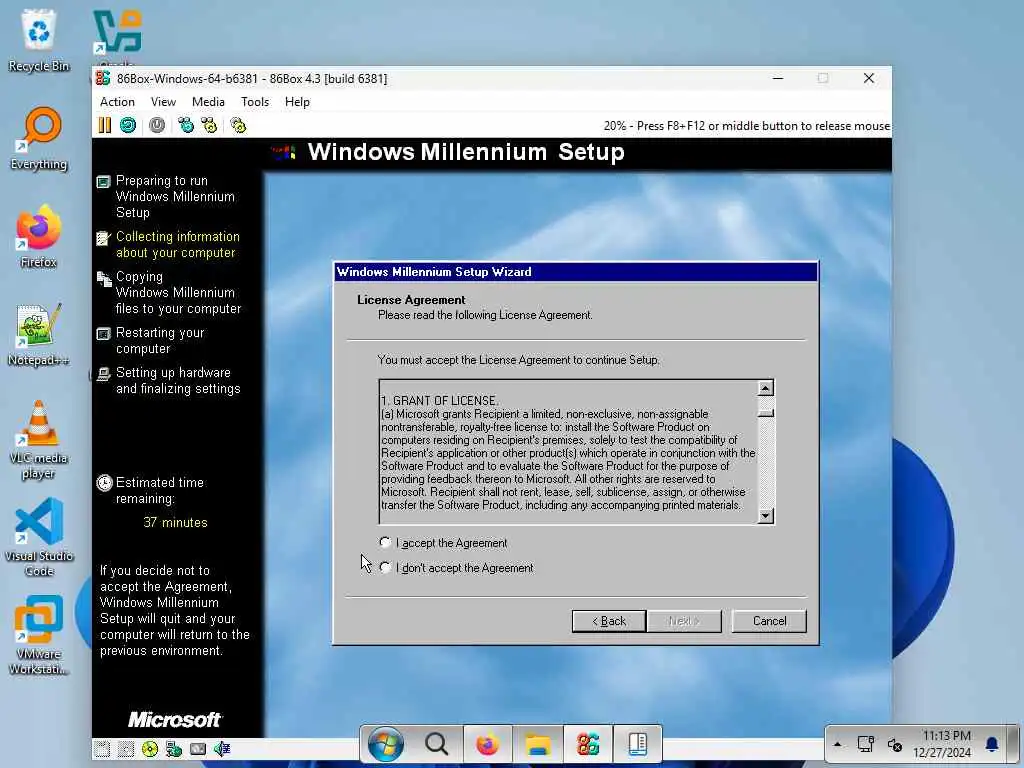Click second floppy drive status bar icon
Screen dimensions: 1024x768
126,749
